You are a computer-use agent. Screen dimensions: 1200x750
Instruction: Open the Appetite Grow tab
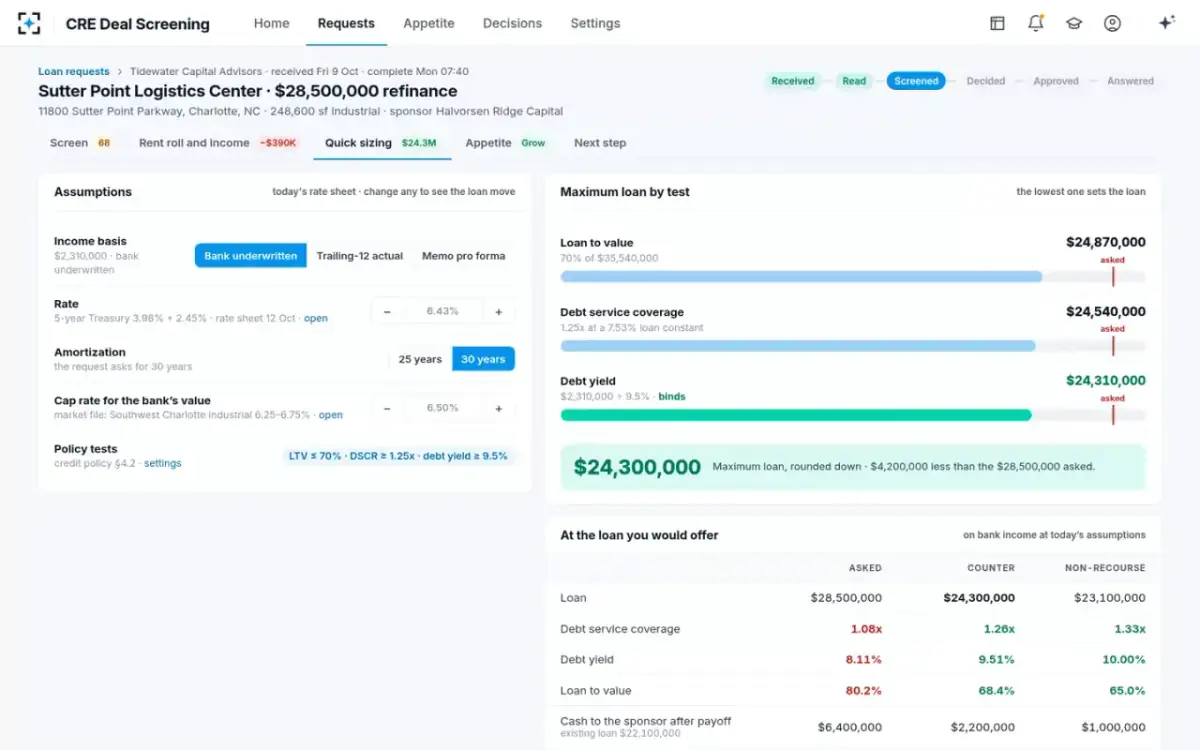(507, 143)
